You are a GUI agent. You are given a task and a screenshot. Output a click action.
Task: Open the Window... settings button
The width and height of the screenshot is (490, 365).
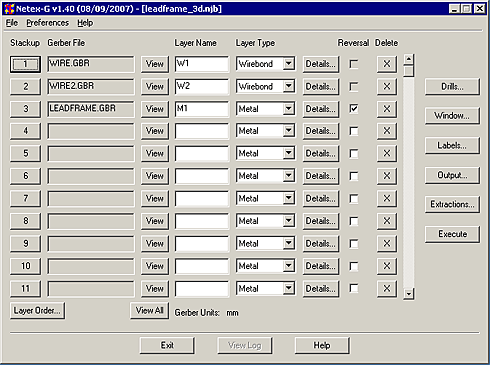(452, 116)
